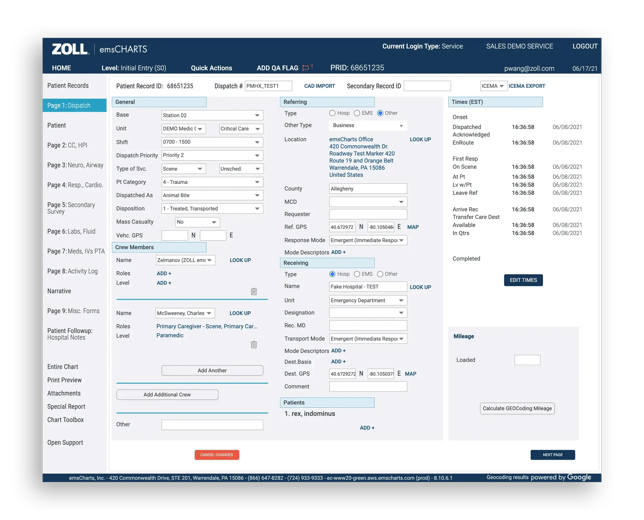
Task: Click Calculate GEOCoding Mileage button
Action: tap(517, 408)
